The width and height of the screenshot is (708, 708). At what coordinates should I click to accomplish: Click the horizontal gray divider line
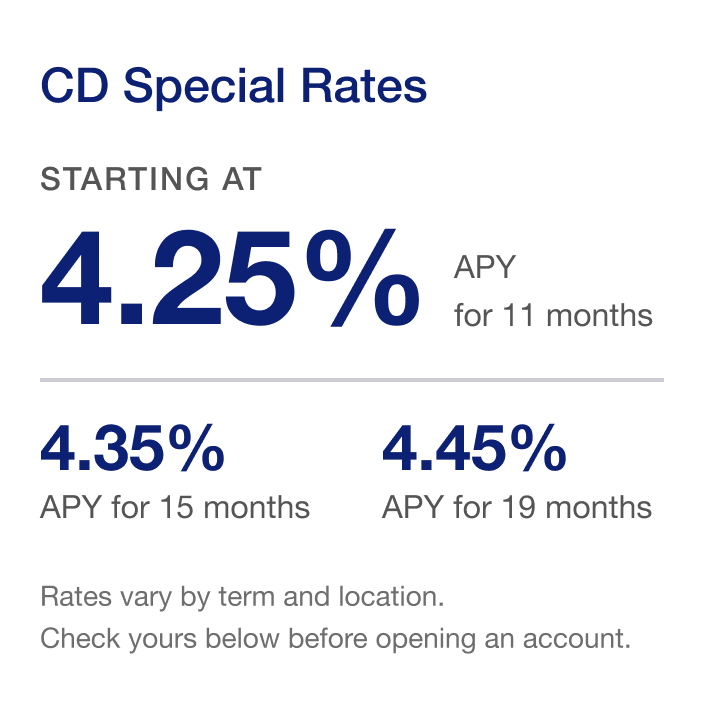pos(352,380)
